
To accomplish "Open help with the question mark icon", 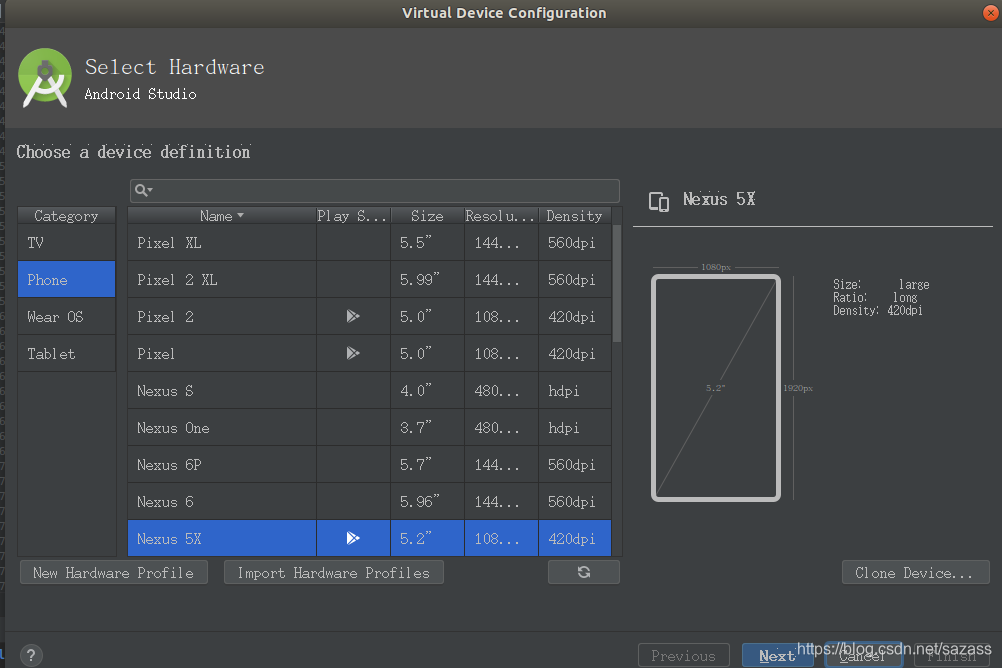I will click(31, 655).
